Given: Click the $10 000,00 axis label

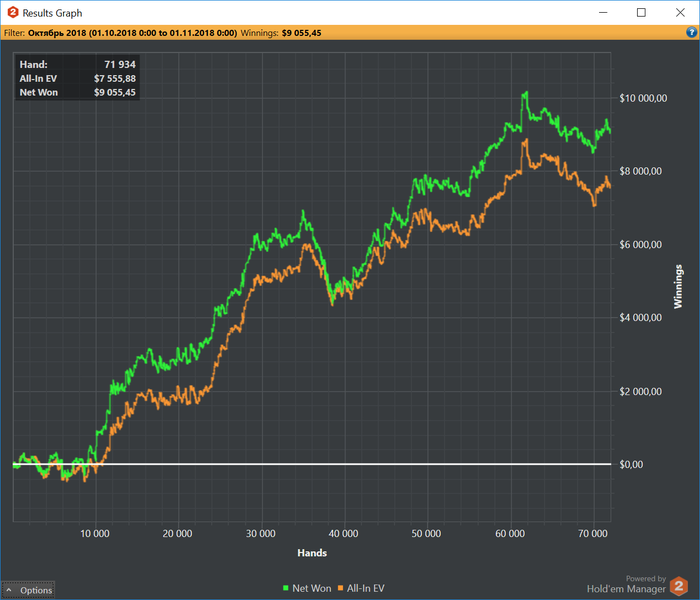Looking at the screenshot, I should 643,98.
